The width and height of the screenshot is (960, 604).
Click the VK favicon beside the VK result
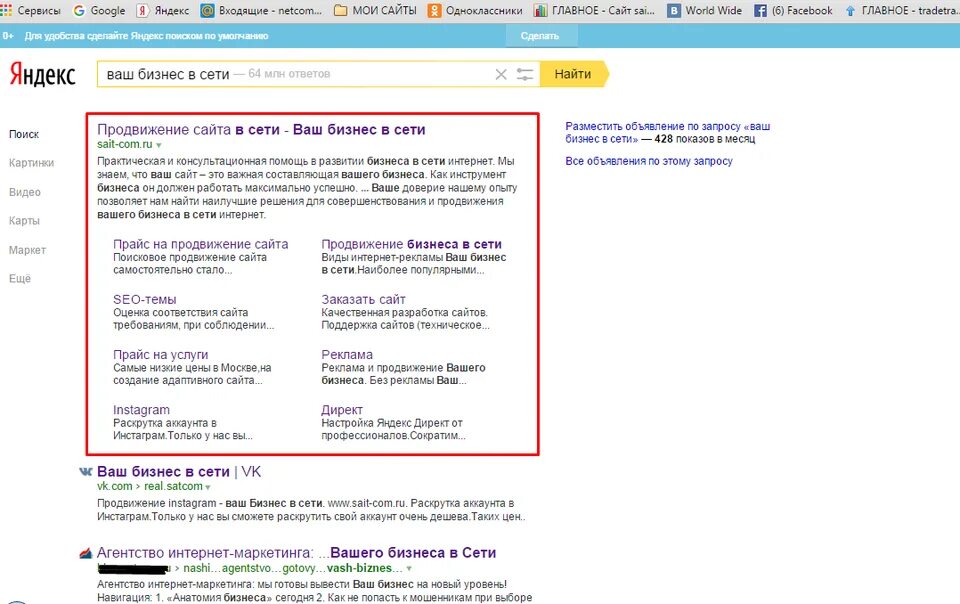[86, 472]
